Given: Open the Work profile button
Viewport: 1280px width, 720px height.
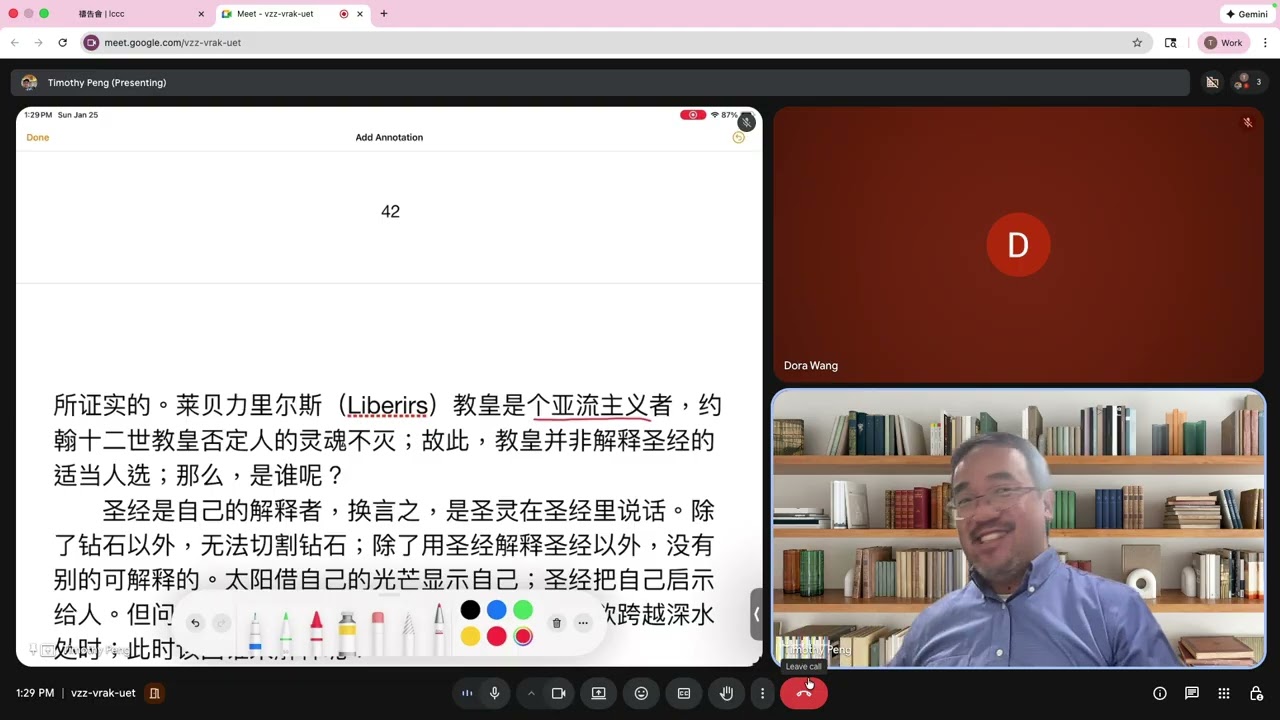Looking at the screenshot, I should click(1223, 43).
